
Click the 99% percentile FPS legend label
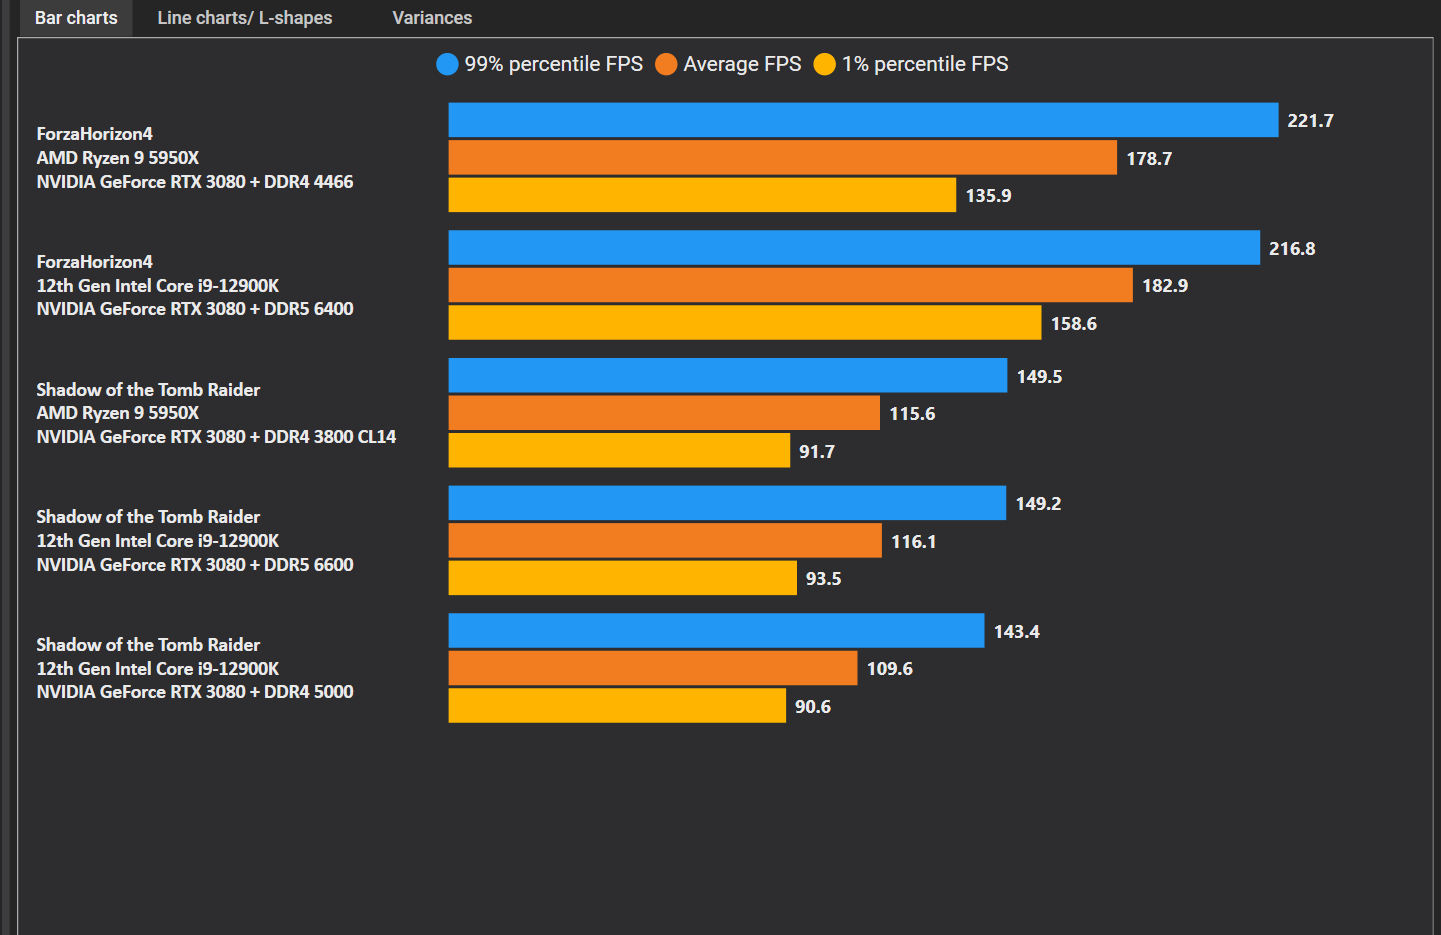553,64
